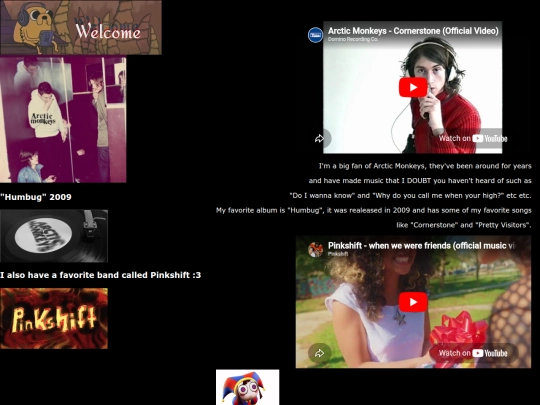
Task: Play the Arctic Monkeys Cornerstone video
Action: click(x=413, y=87)
